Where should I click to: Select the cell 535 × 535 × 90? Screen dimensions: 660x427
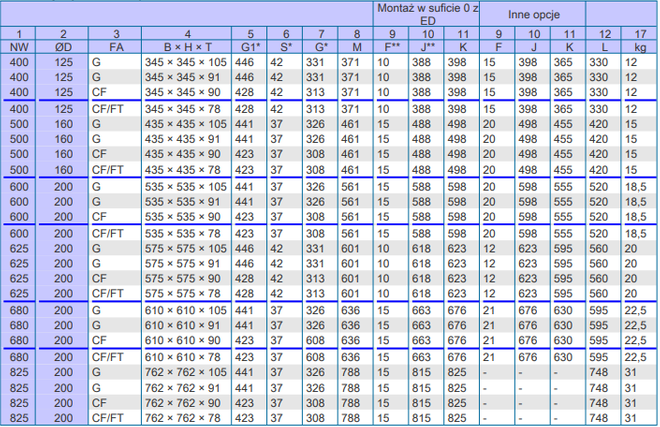(x=185, y=216)
